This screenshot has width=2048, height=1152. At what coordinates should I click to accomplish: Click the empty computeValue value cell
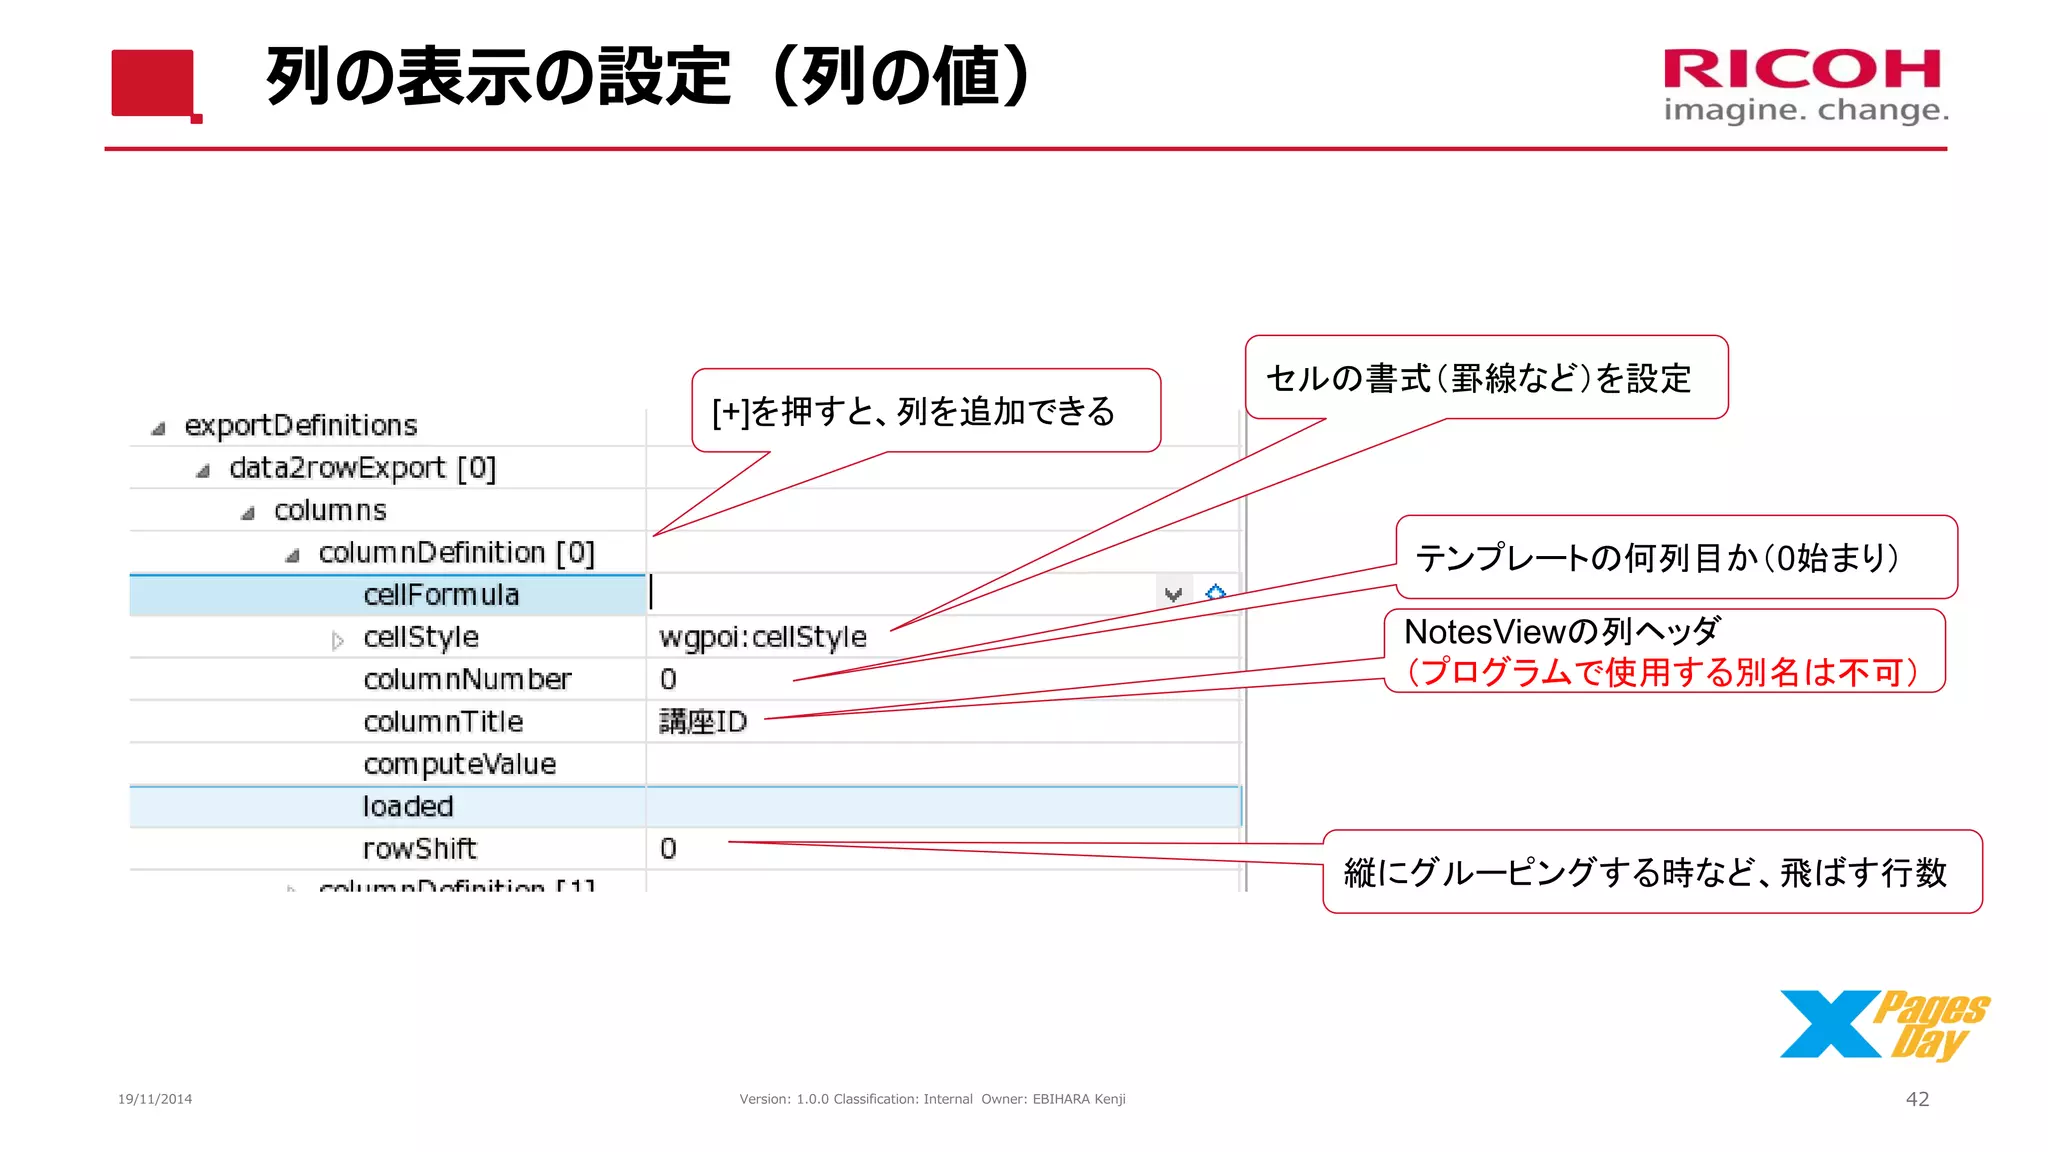coord(943,764)
